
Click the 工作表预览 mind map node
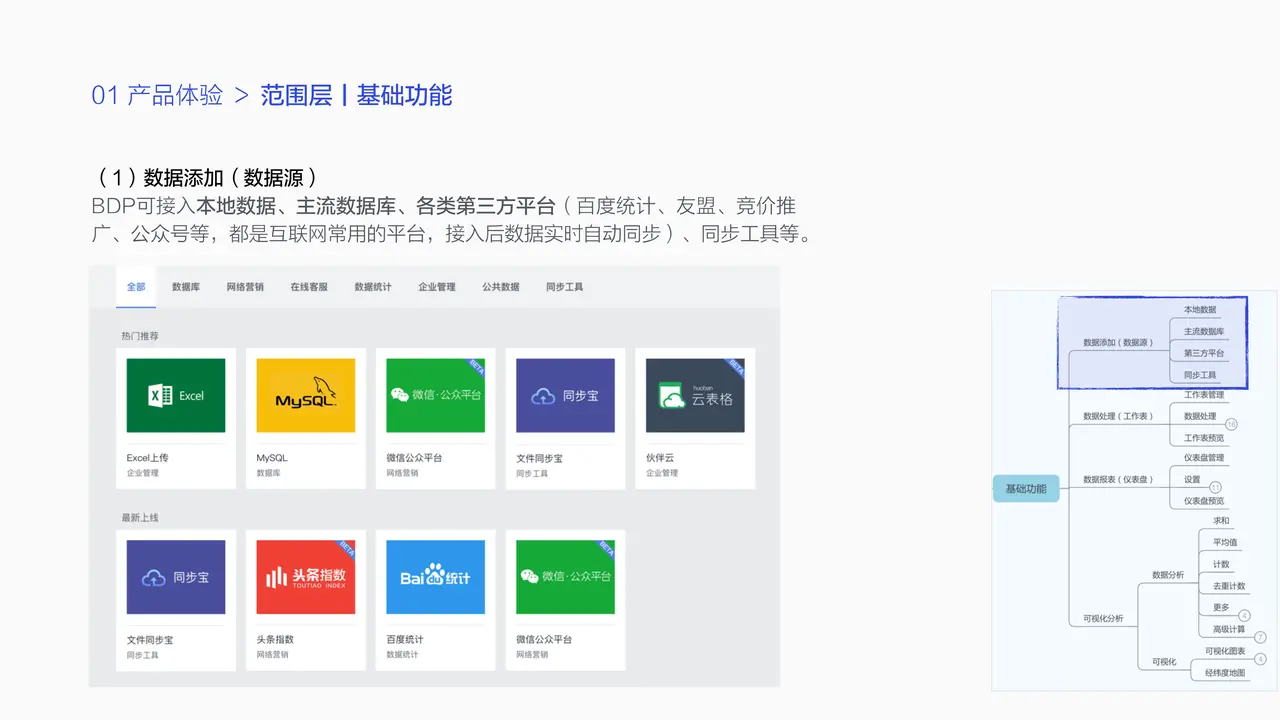coord(1204,438)
